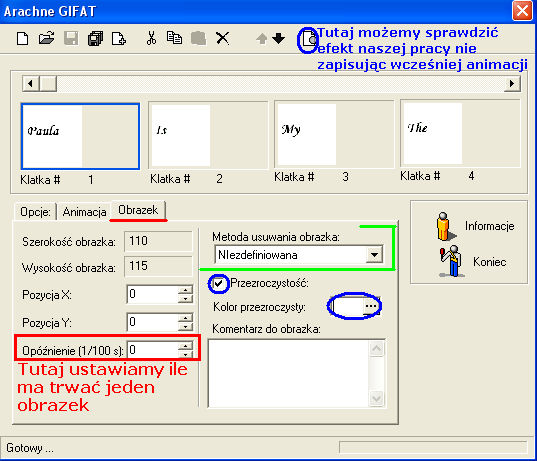Select frame thumbnail Klatka 1 Paula
This screenshot has width=537, height=461.
pyautogui.click(x=80, y=136)
